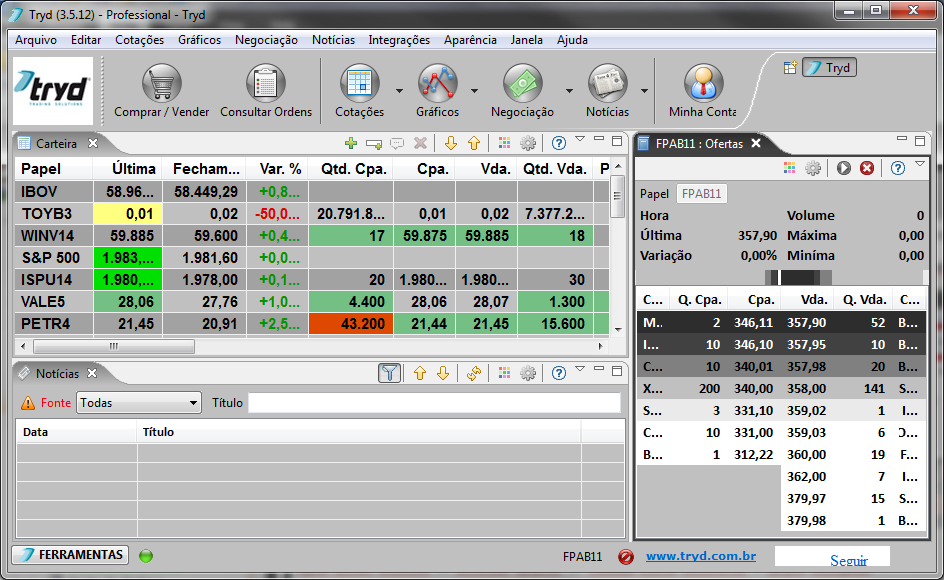Select the VALE5 row in Carteira
This screenshot has width=944, height=580.
pos(312,302)
